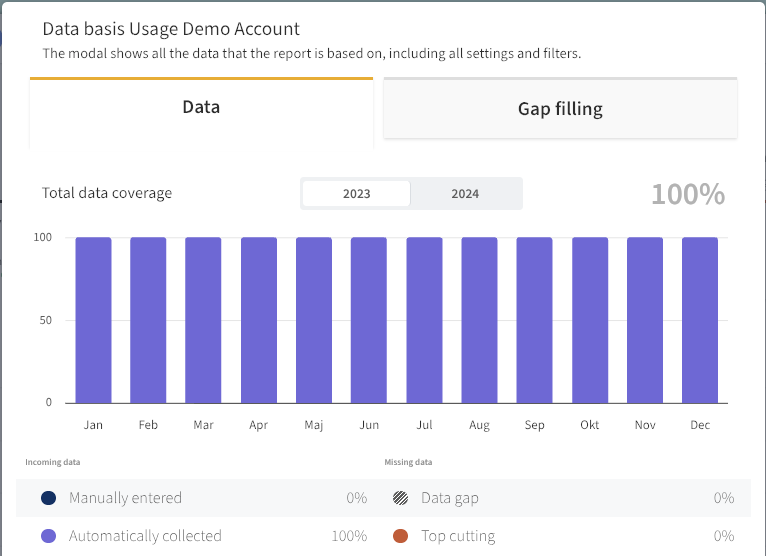Switch to the Gap filling tab

(560, 108)
